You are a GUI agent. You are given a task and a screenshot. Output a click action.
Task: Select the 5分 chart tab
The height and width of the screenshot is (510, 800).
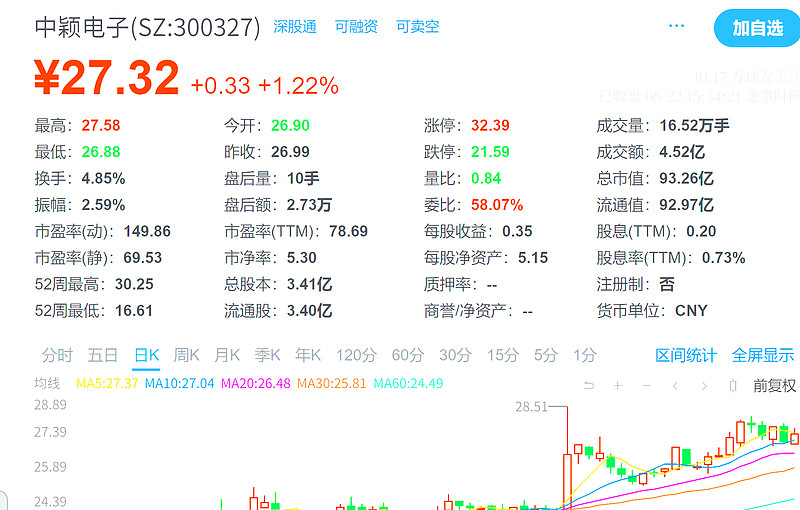(545, 355)
